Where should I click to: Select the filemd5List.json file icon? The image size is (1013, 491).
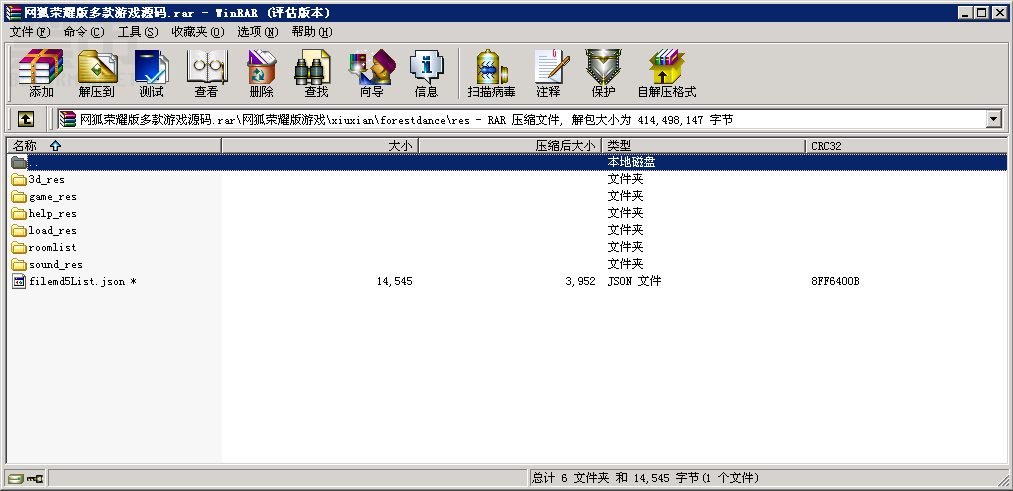[19, 281]
